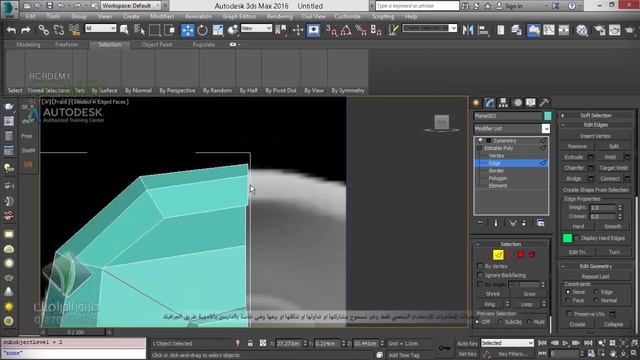Select the None constraint radio button

tap(568, 292)
